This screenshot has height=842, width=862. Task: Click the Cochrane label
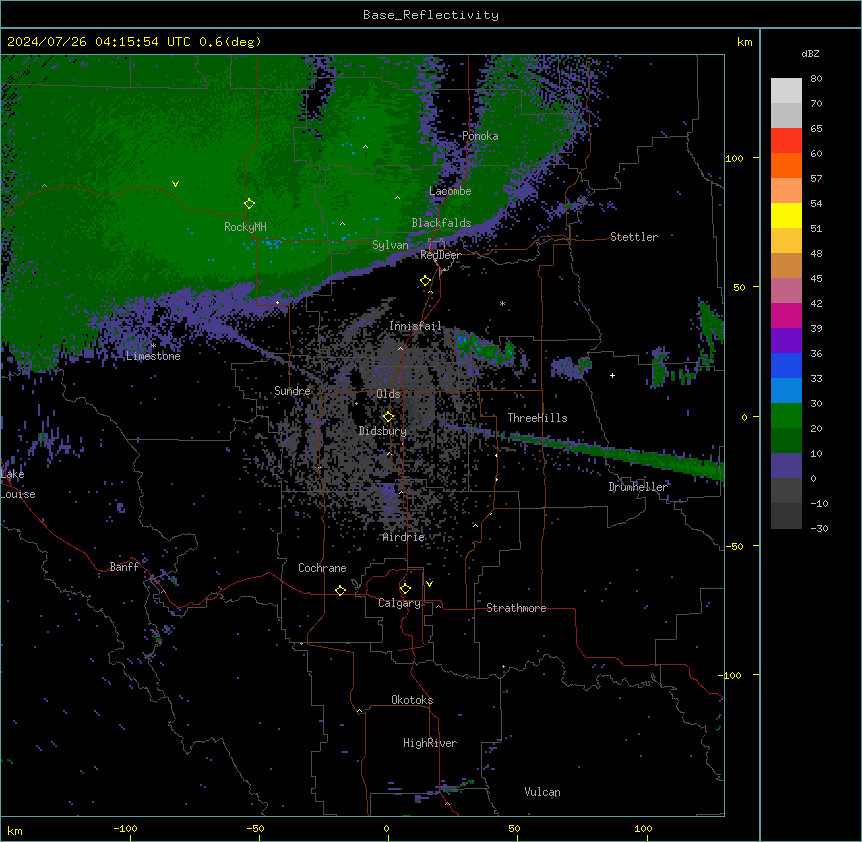tap(322, 568)
